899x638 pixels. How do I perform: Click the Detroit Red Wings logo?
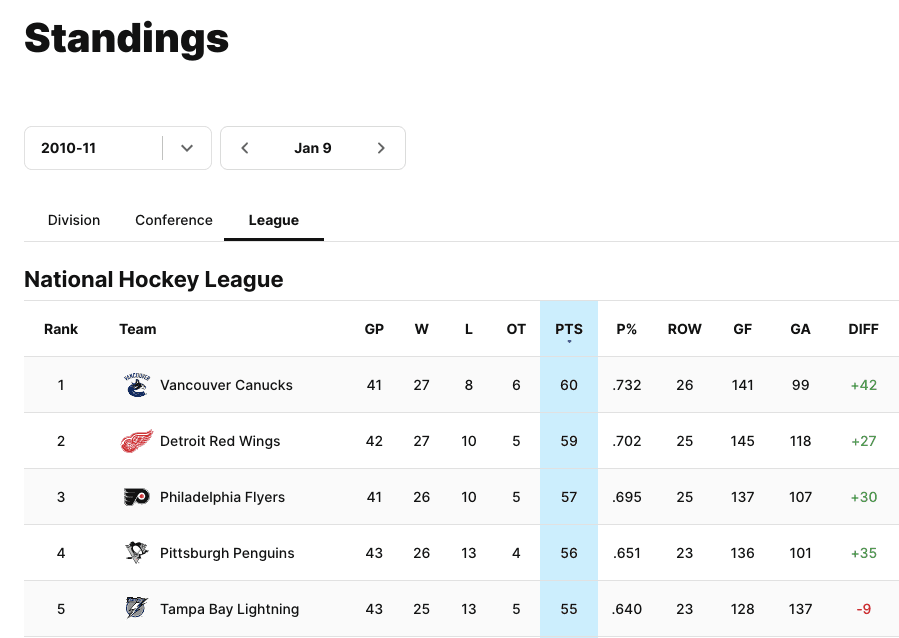137,441
